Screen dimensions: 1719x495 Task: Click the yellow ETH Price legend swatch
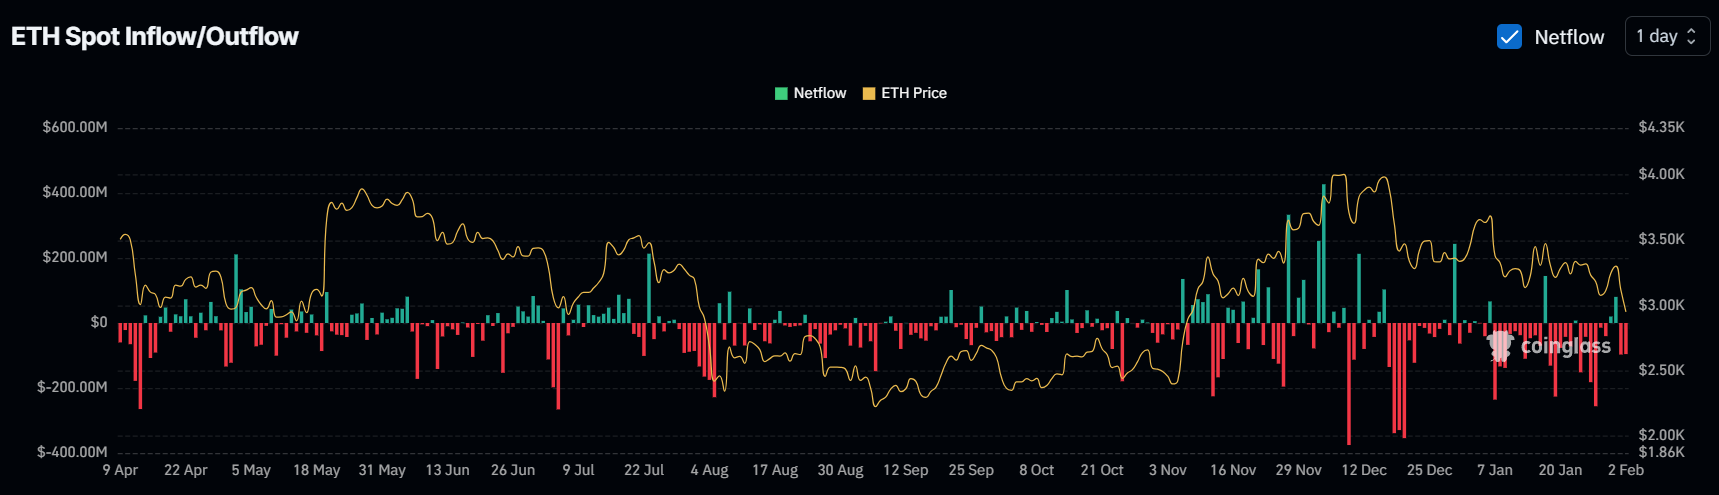869,93
